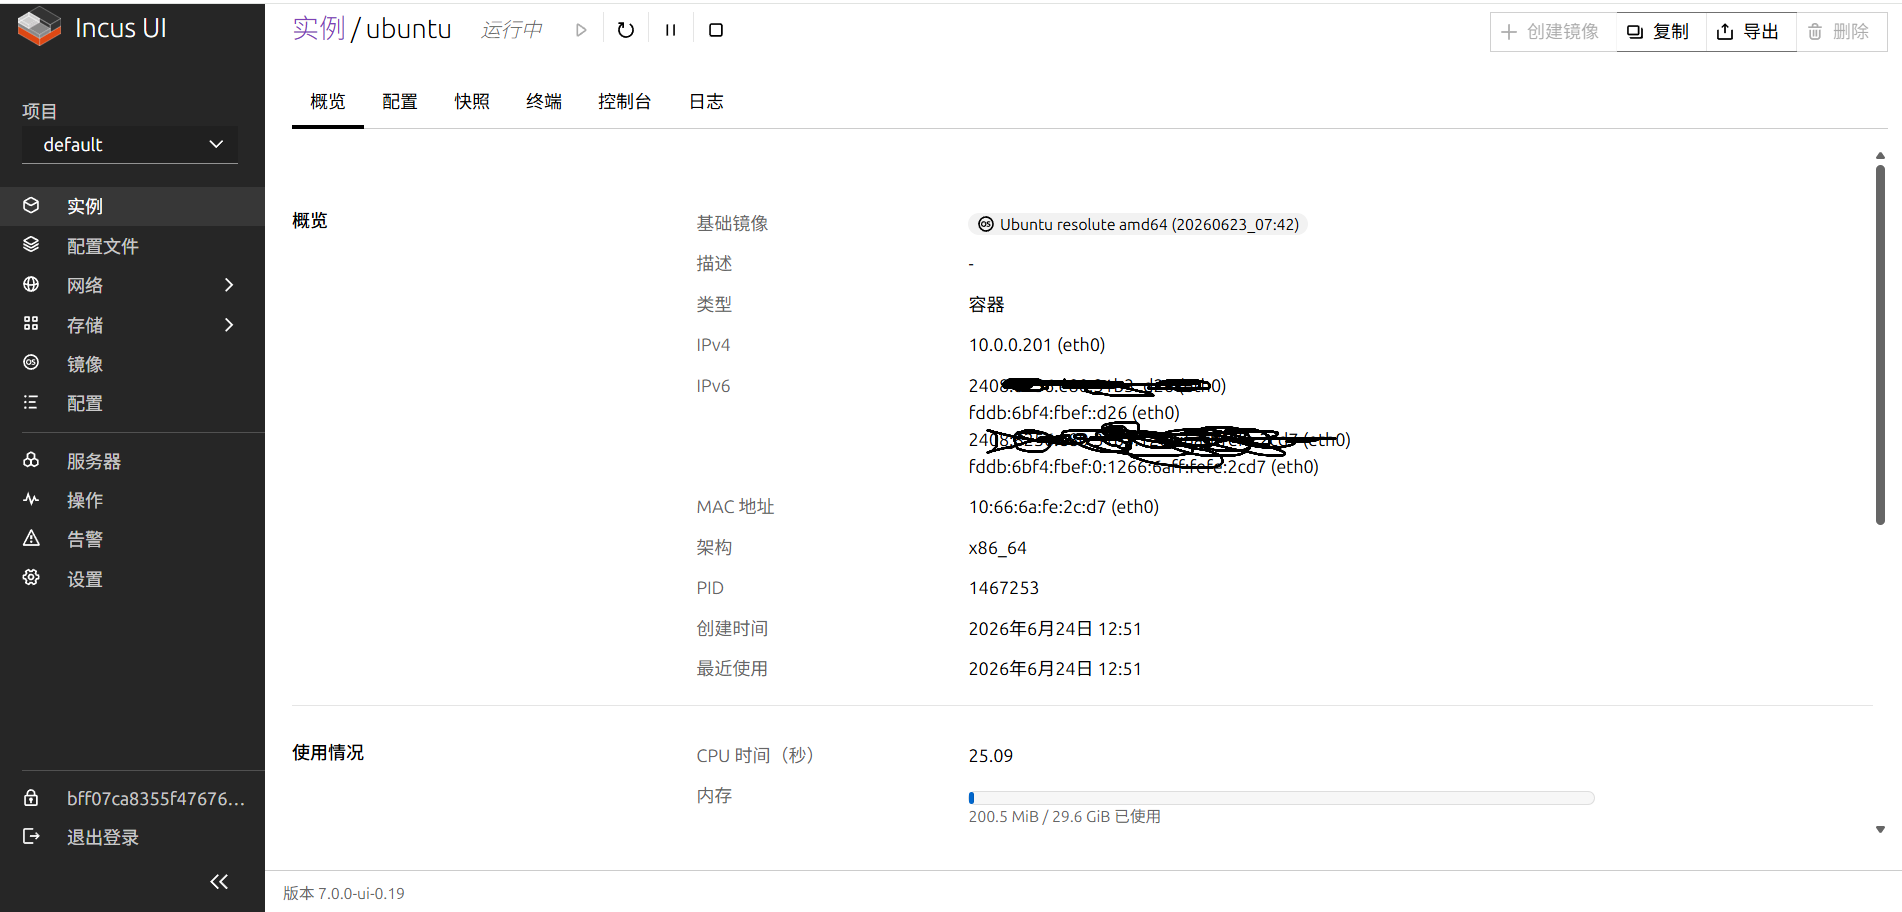Expand the 存储 (Storage) submenu

229,325
